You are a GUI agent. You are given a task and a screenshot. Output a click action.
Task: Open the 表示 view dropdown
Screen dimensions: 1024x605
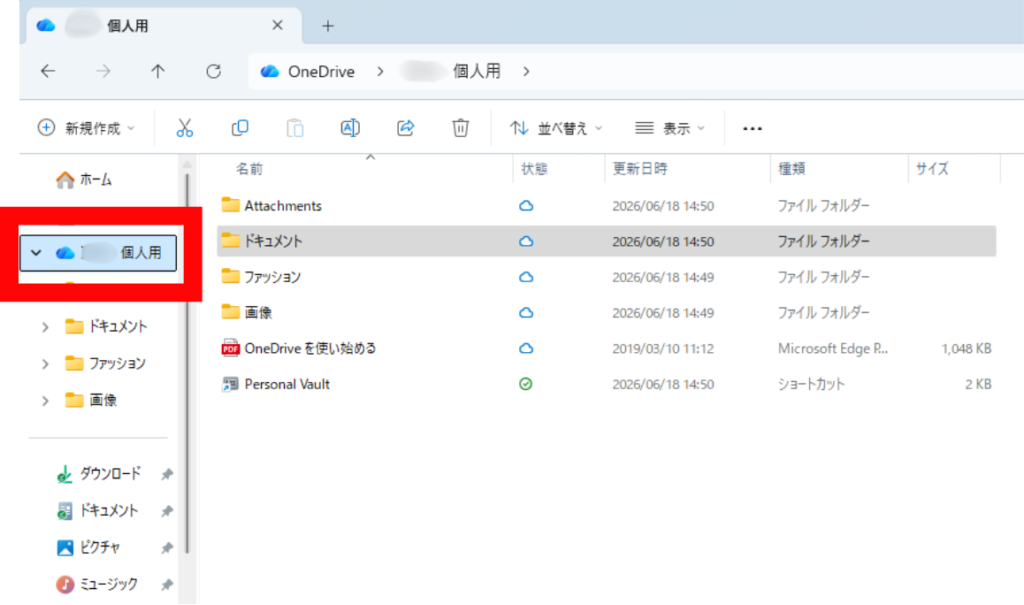point(670,128)
